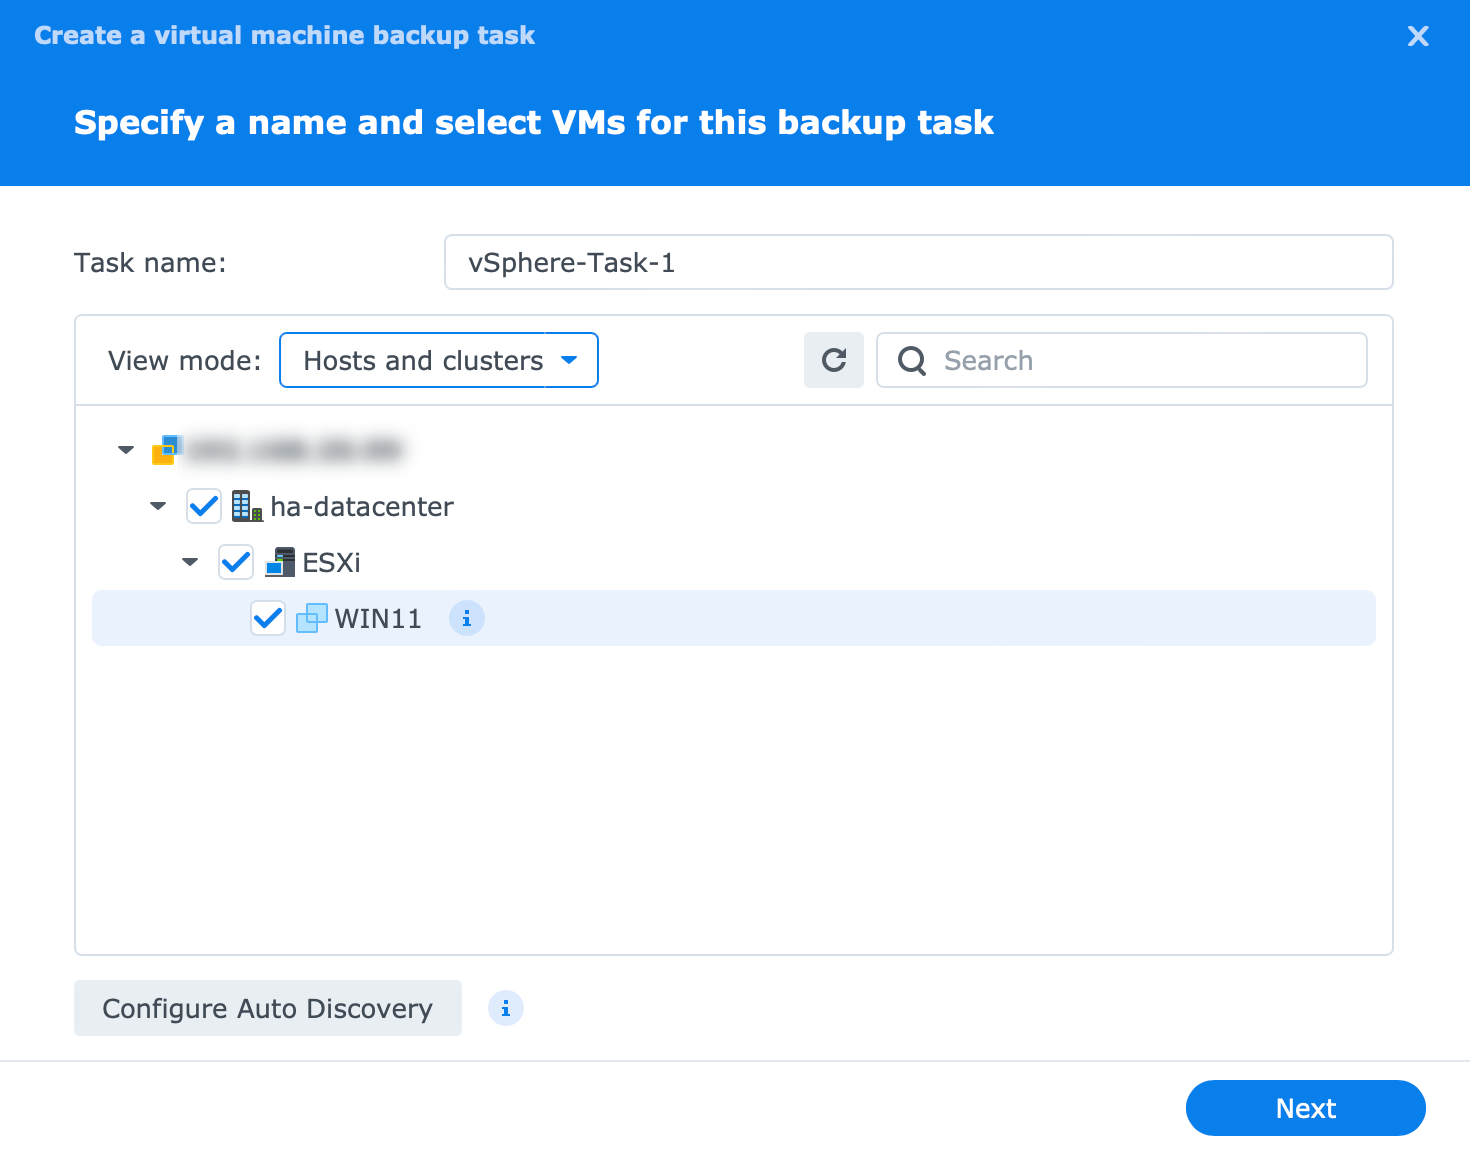Click the ha-datacenter building icon
This screenshot has height=1152, width=1470.
247,506
